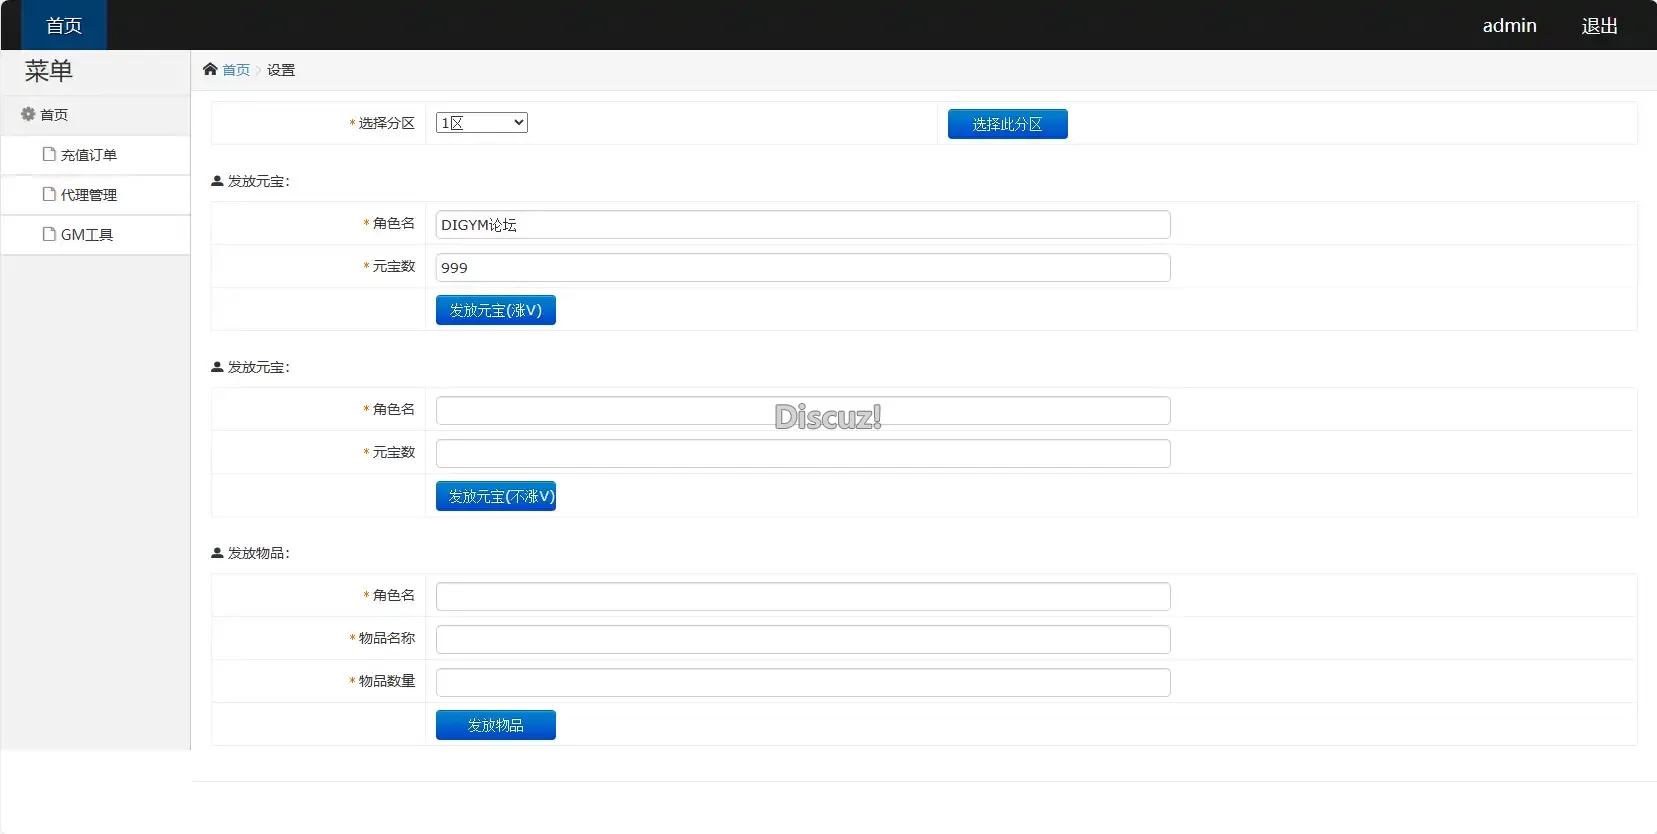Click the 退出 logout link

coord(1599,26)
